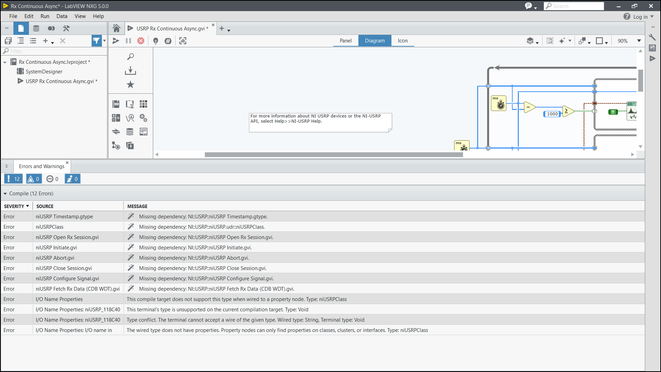Open the zoom 90% dropdown

click(x=639, y=41)
